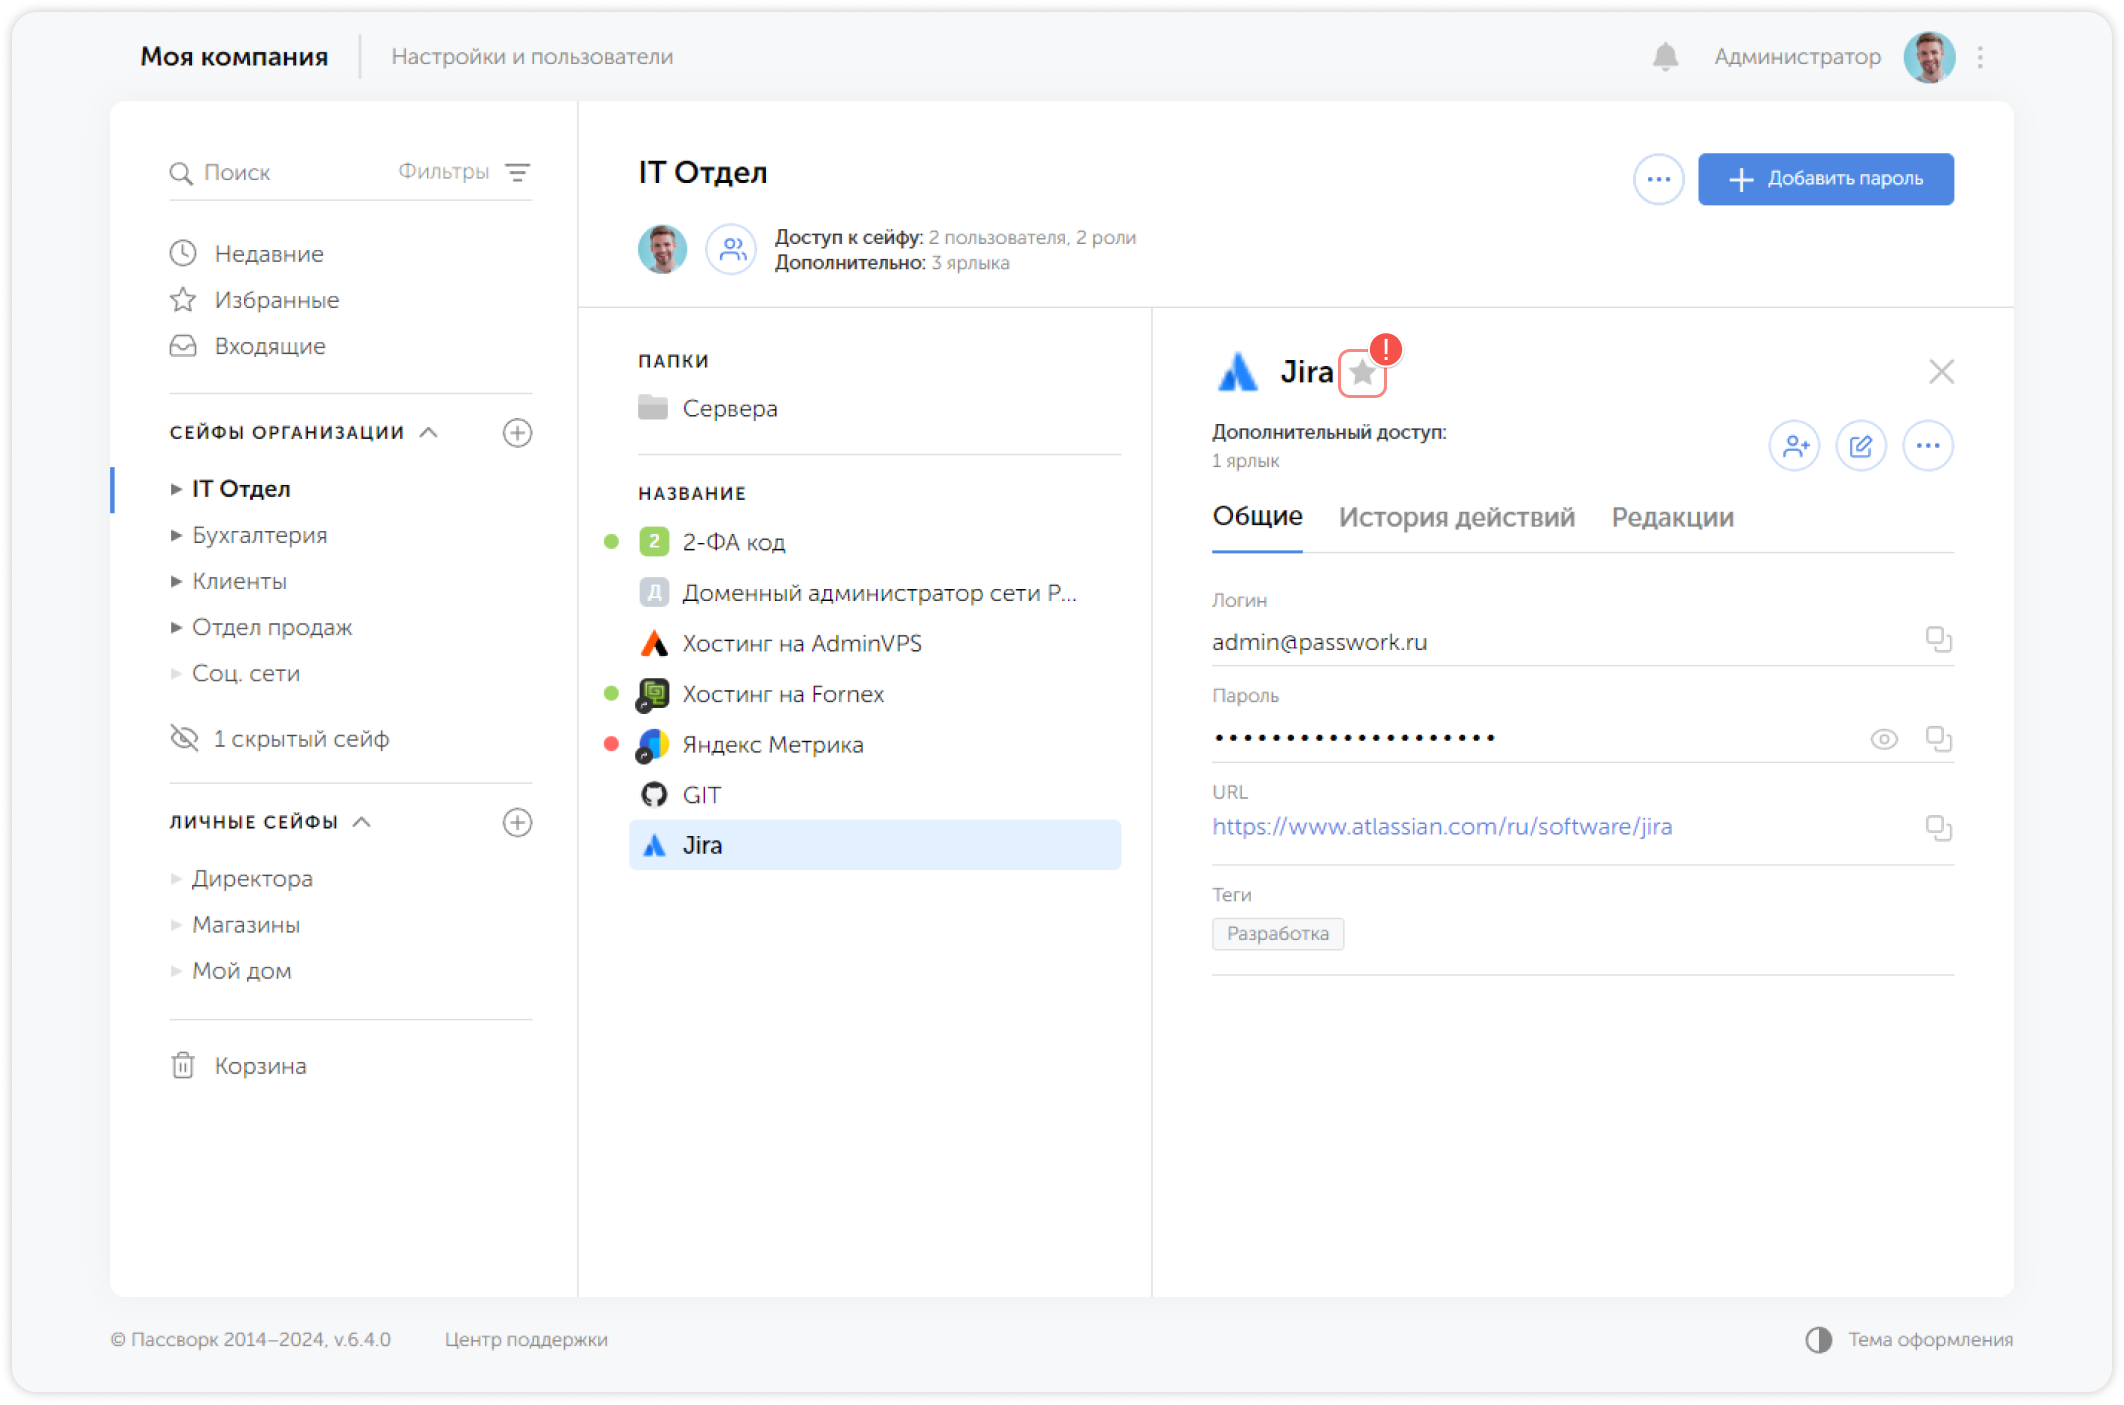Add new organization vault plus icon
2124x1405 pixels.
(517, 433)
